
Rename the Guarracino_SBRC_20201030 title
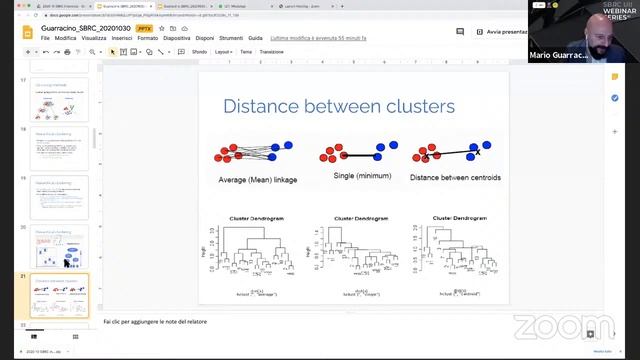86,28
